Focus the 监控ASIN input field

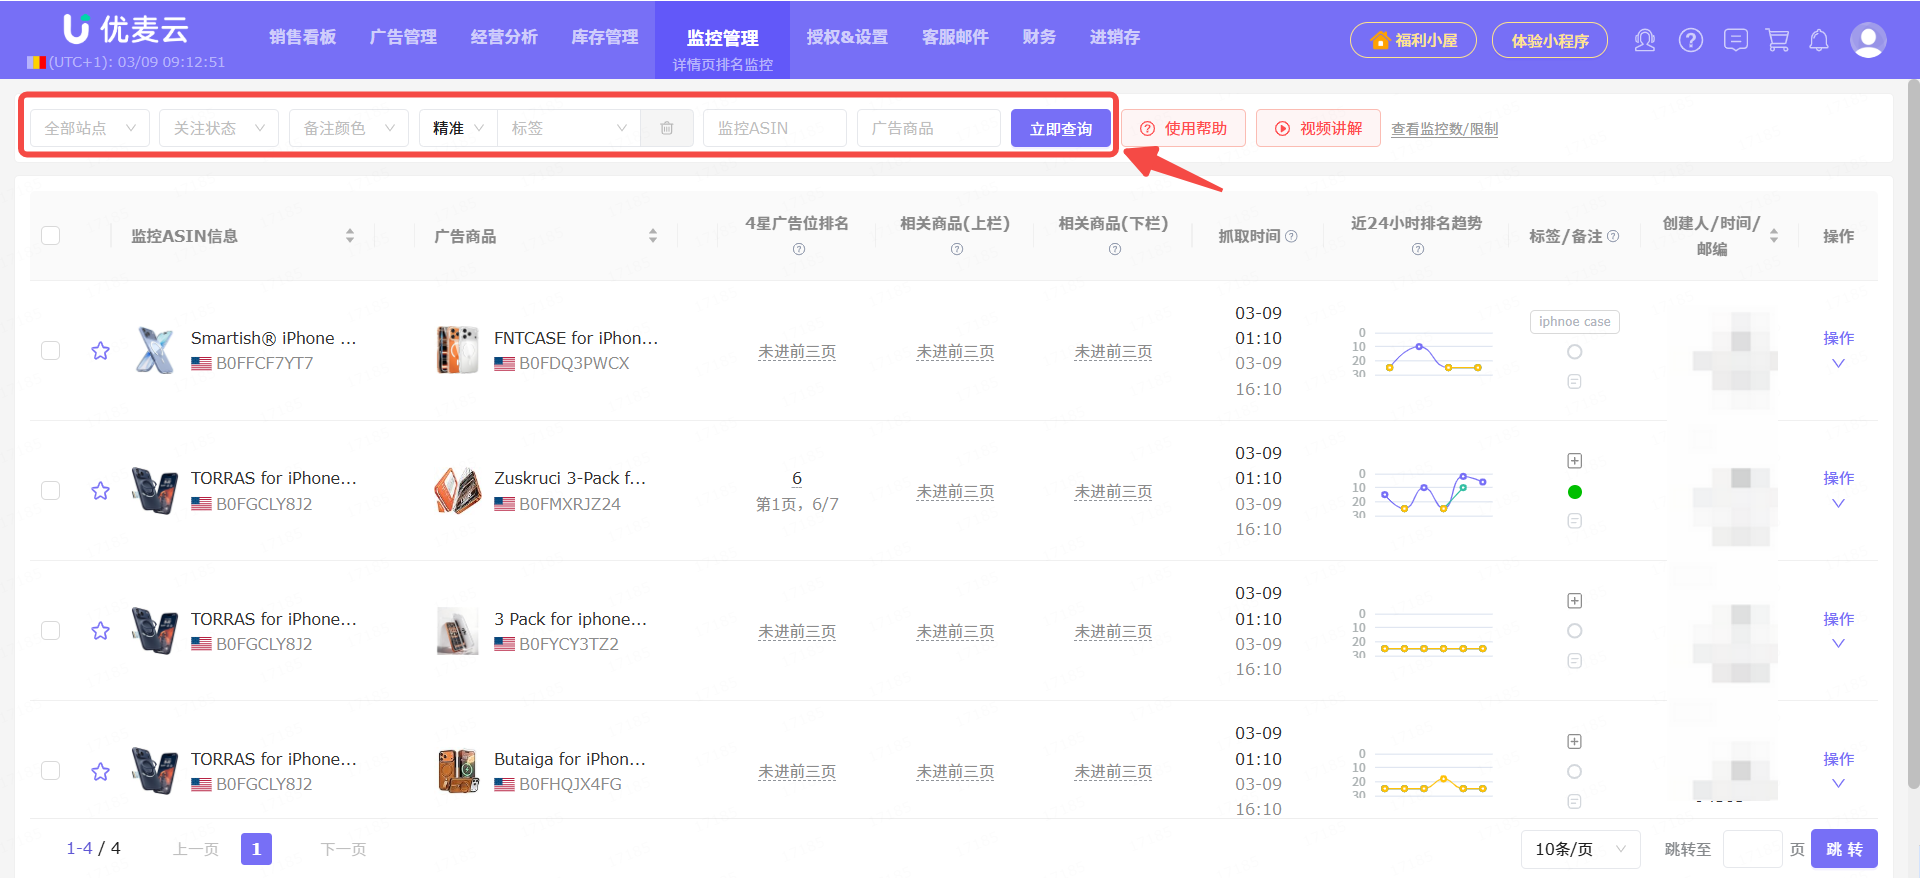[x=774, y=128]
